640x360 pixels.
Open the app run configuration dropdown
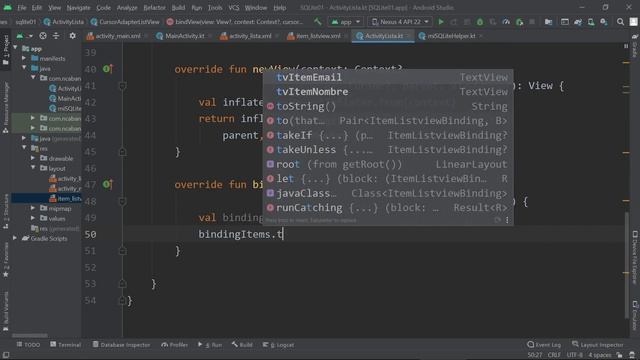(345, 22)
